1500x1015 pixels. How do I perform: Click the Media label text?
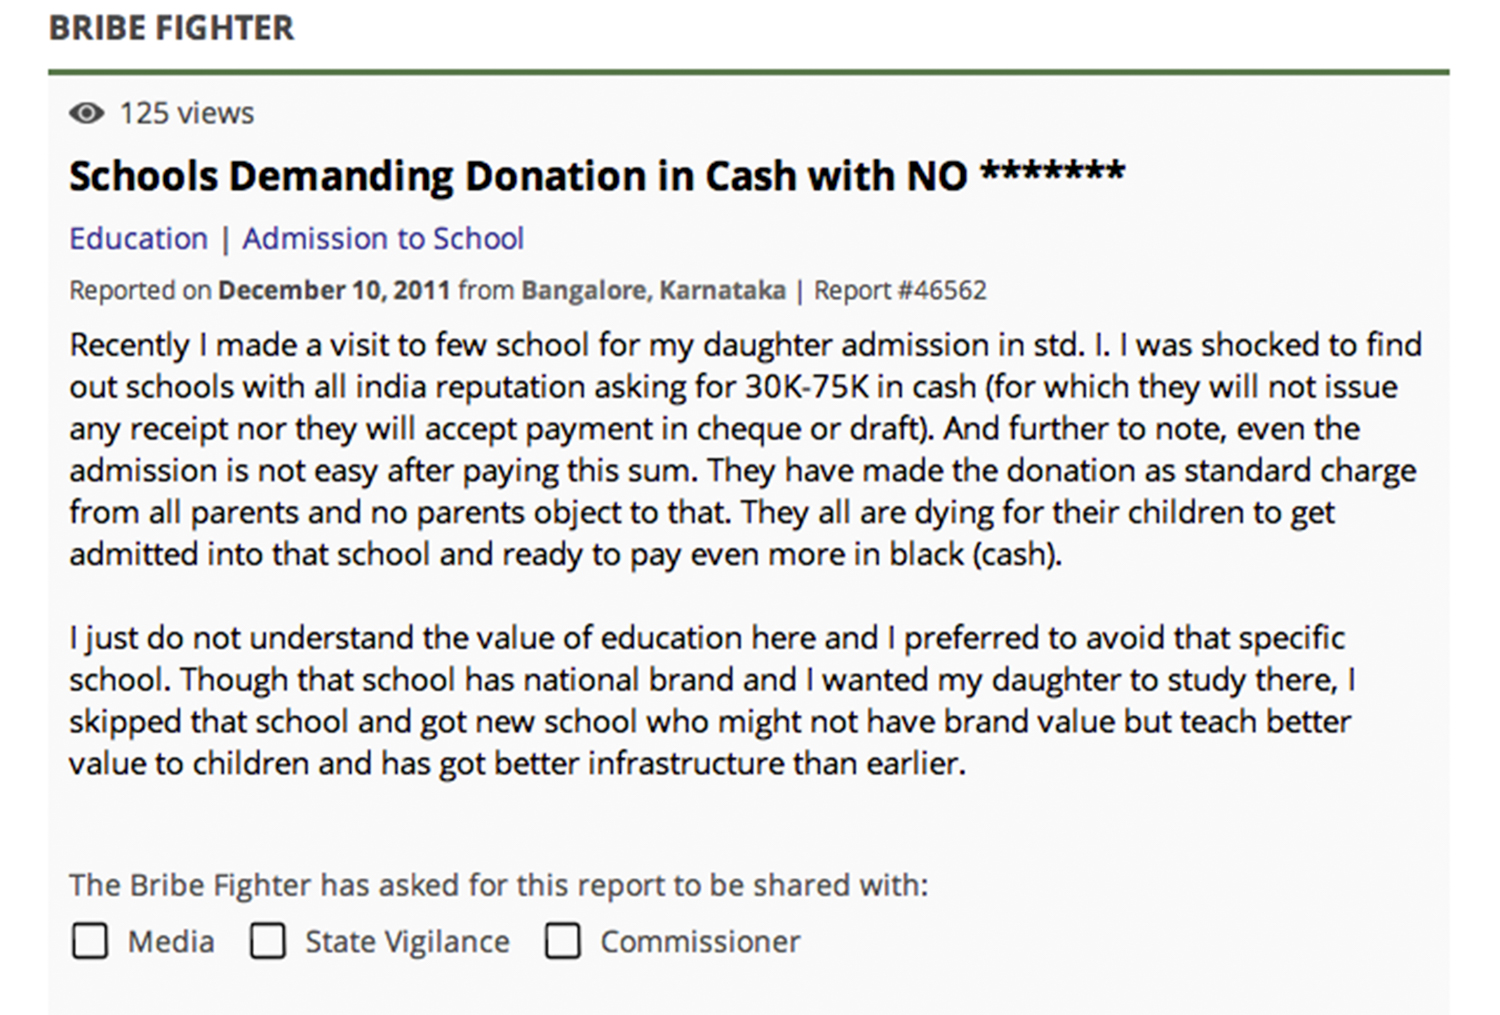[171, 942]
